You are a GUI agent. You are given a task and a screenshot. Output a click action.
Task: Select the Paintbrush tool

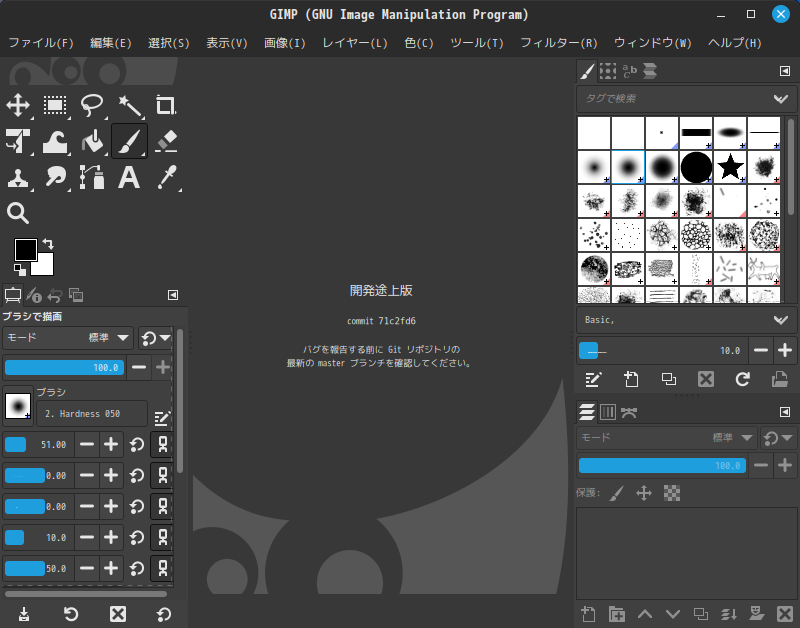pos(130,141)
